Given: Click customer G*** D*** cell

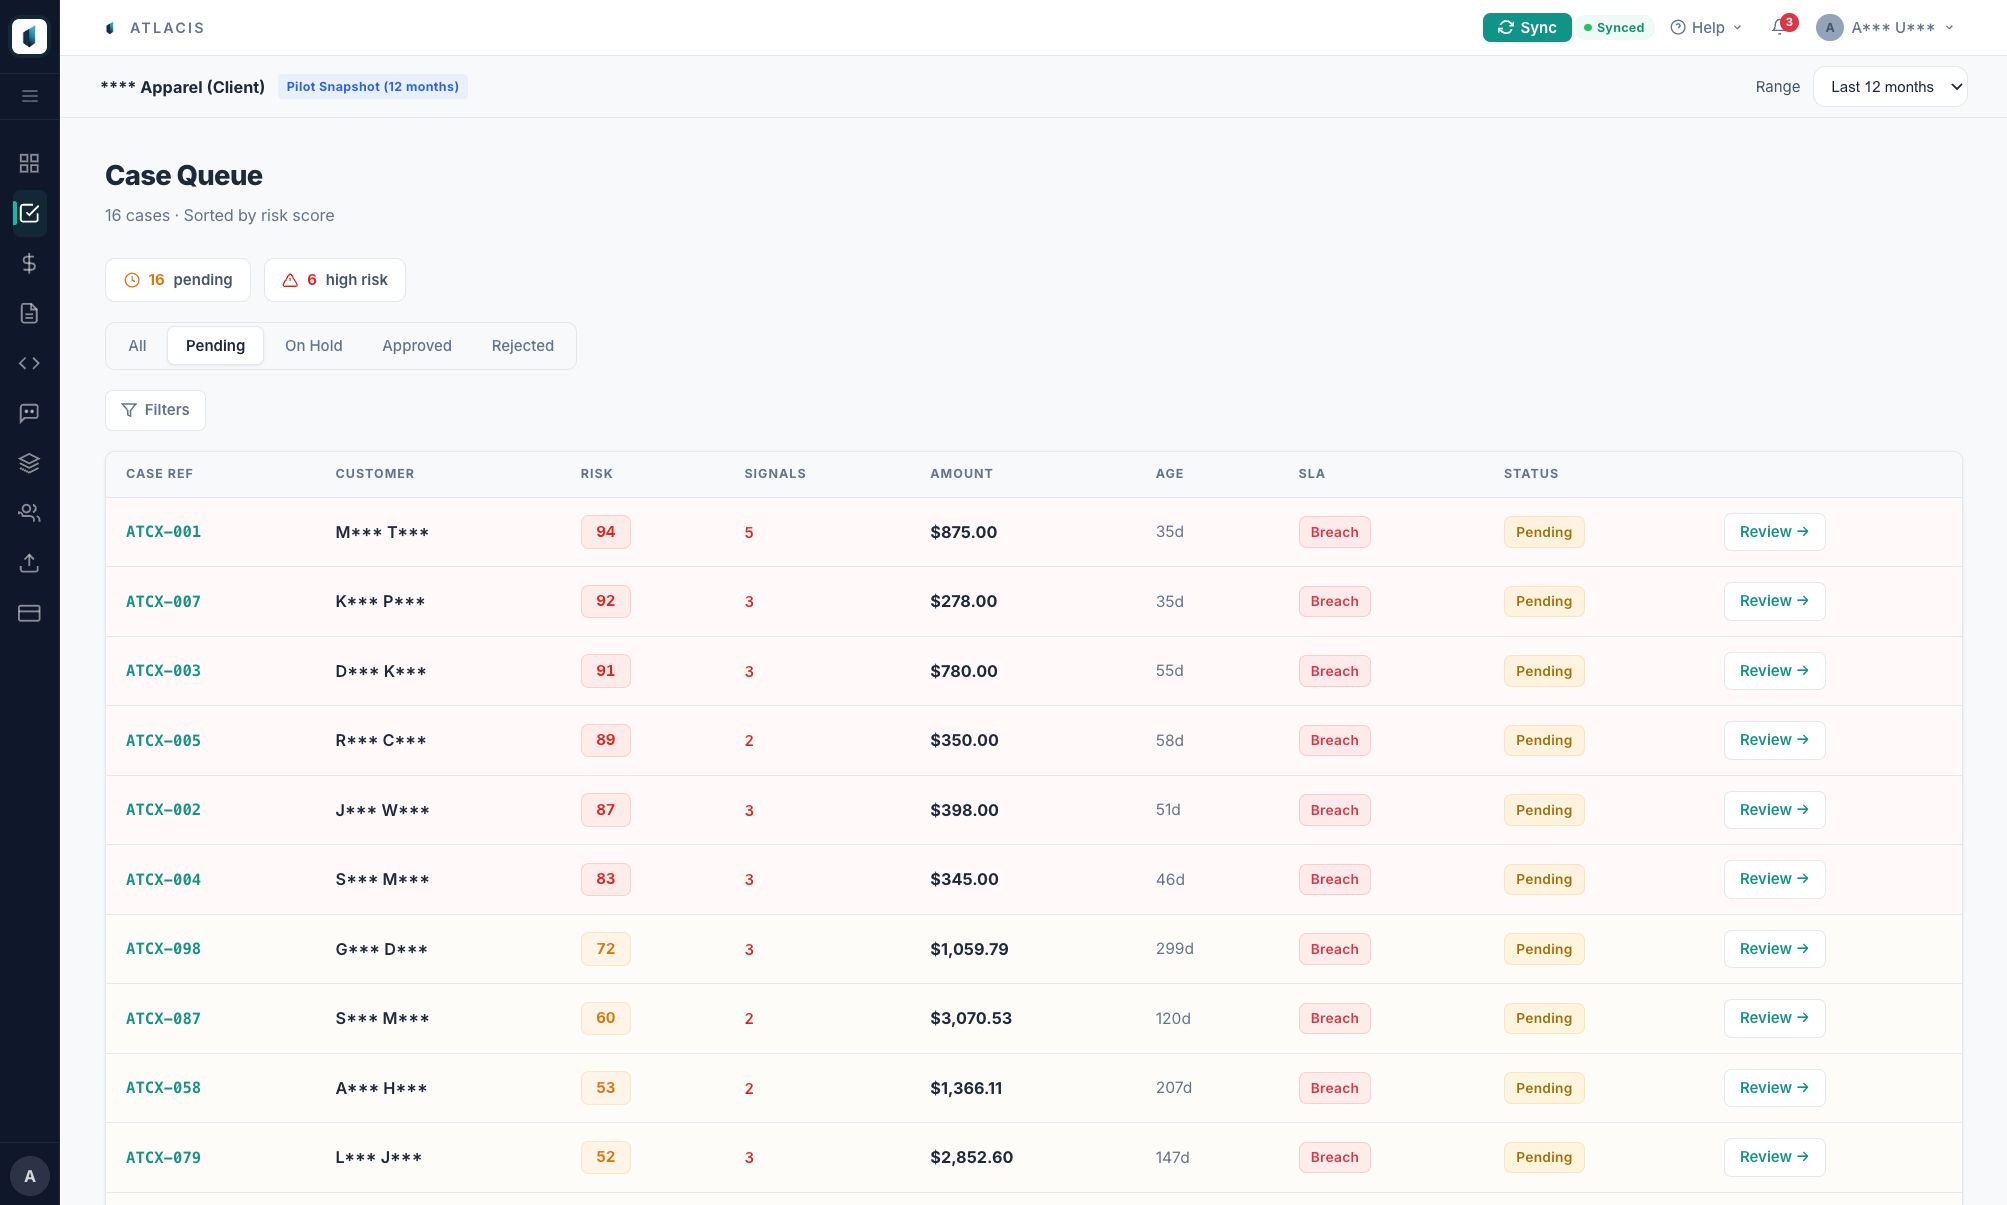Looking at the screenshot, I should [382, 949].
